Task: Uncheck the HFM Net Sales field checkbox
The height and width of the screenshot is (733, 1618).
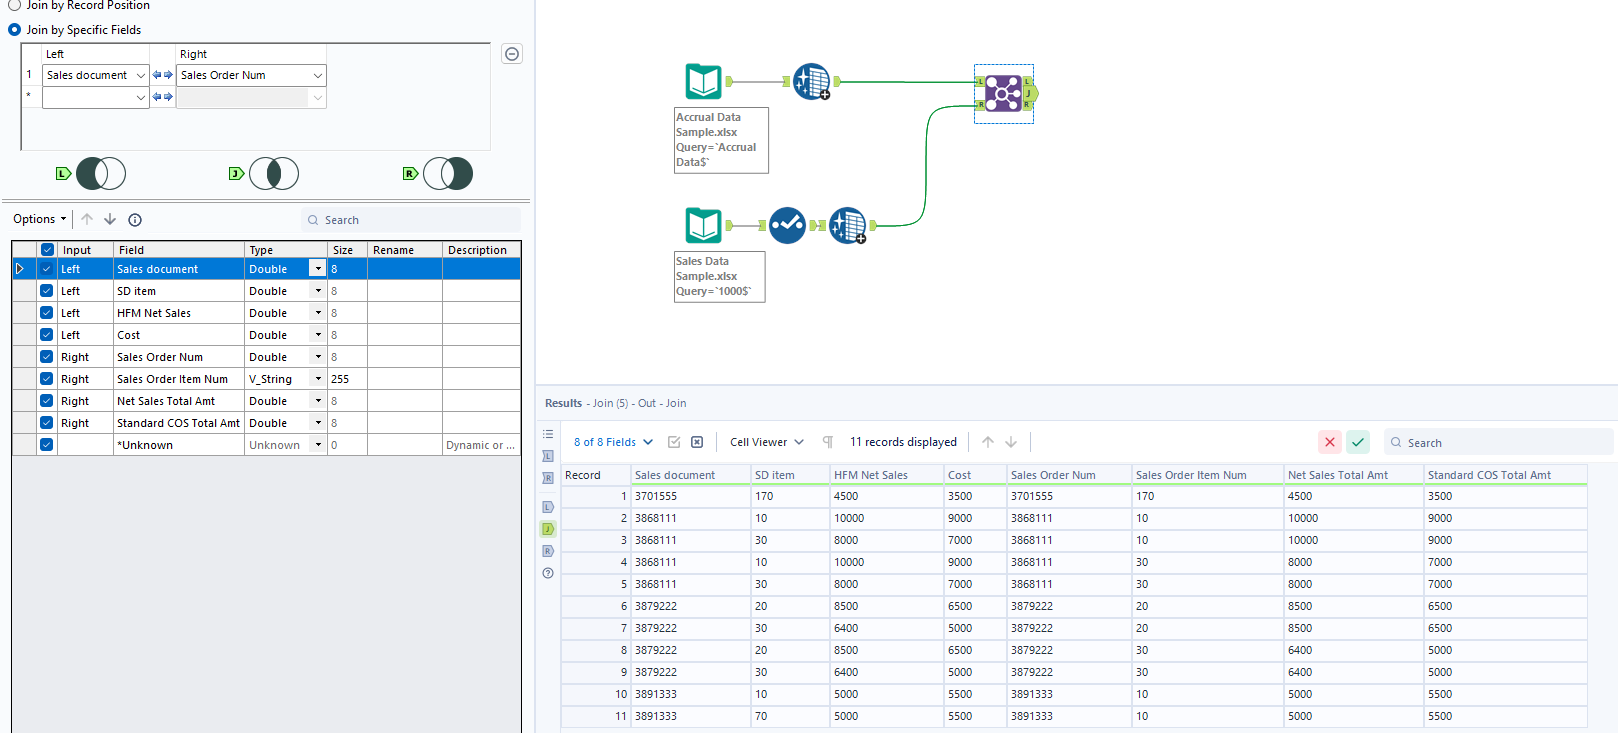Action: click(x=47, y=313)
